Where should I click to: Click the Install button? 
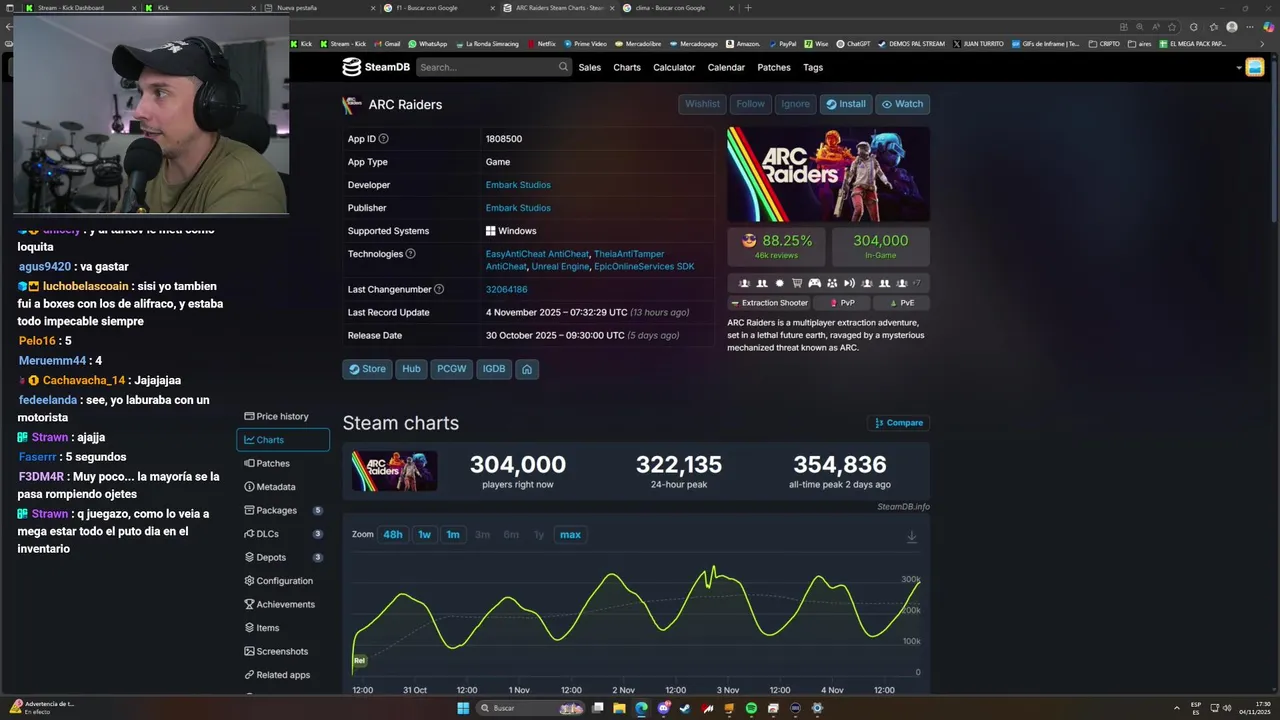(846, 104)
